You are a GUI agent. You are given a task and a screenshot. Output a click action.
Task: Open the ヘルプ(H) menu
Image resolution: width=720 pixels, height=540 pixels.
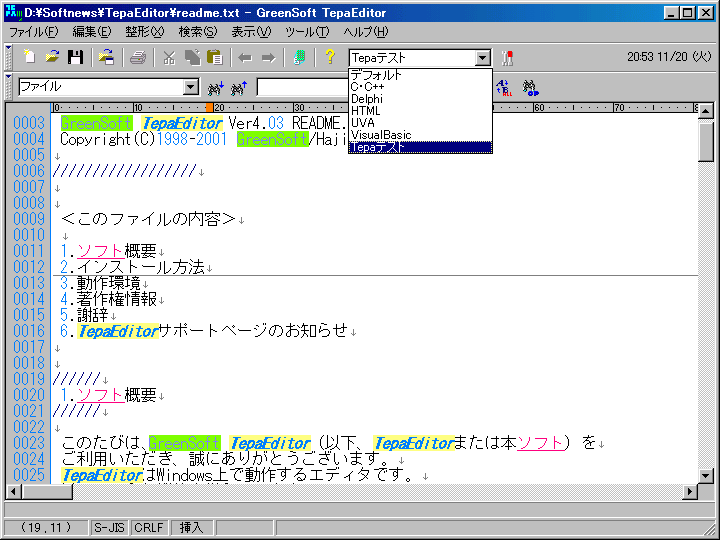coord(366,32)
